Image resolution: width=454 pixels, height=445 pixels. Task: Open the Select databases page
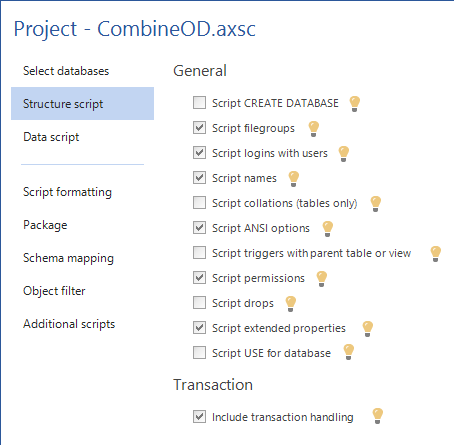66,71
